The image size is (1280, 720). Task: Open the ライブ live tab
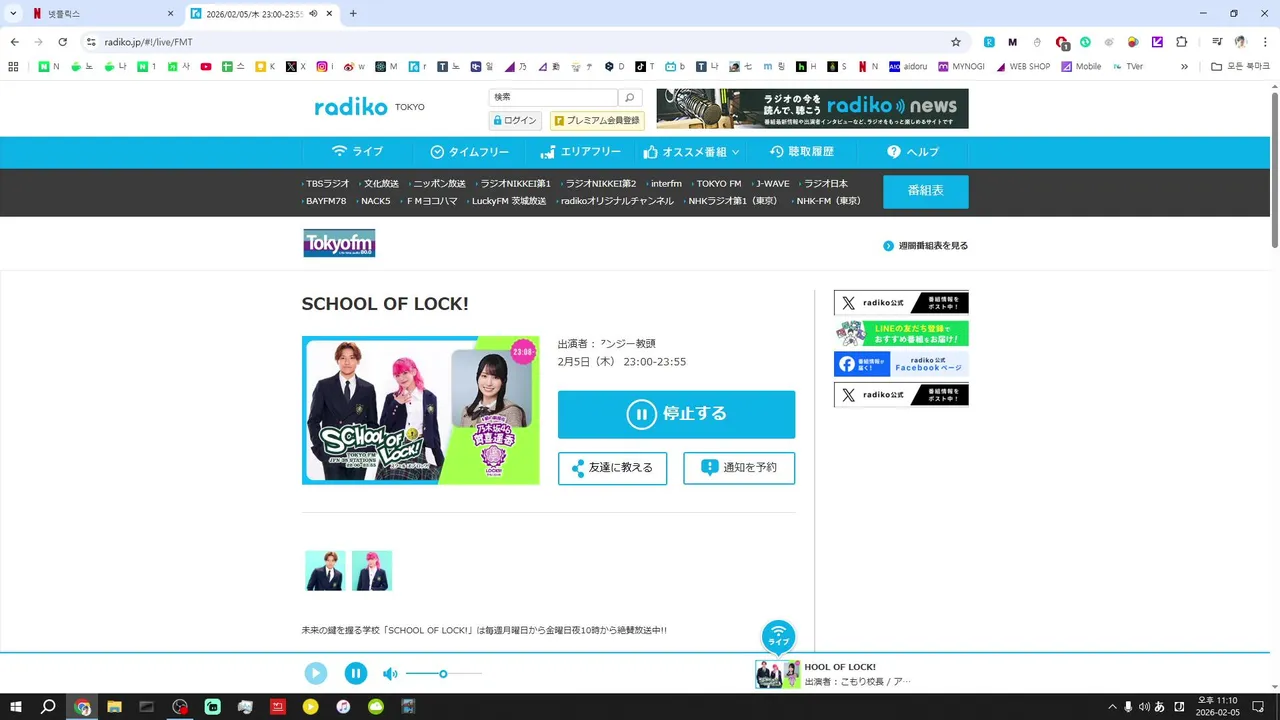(357, 152)
